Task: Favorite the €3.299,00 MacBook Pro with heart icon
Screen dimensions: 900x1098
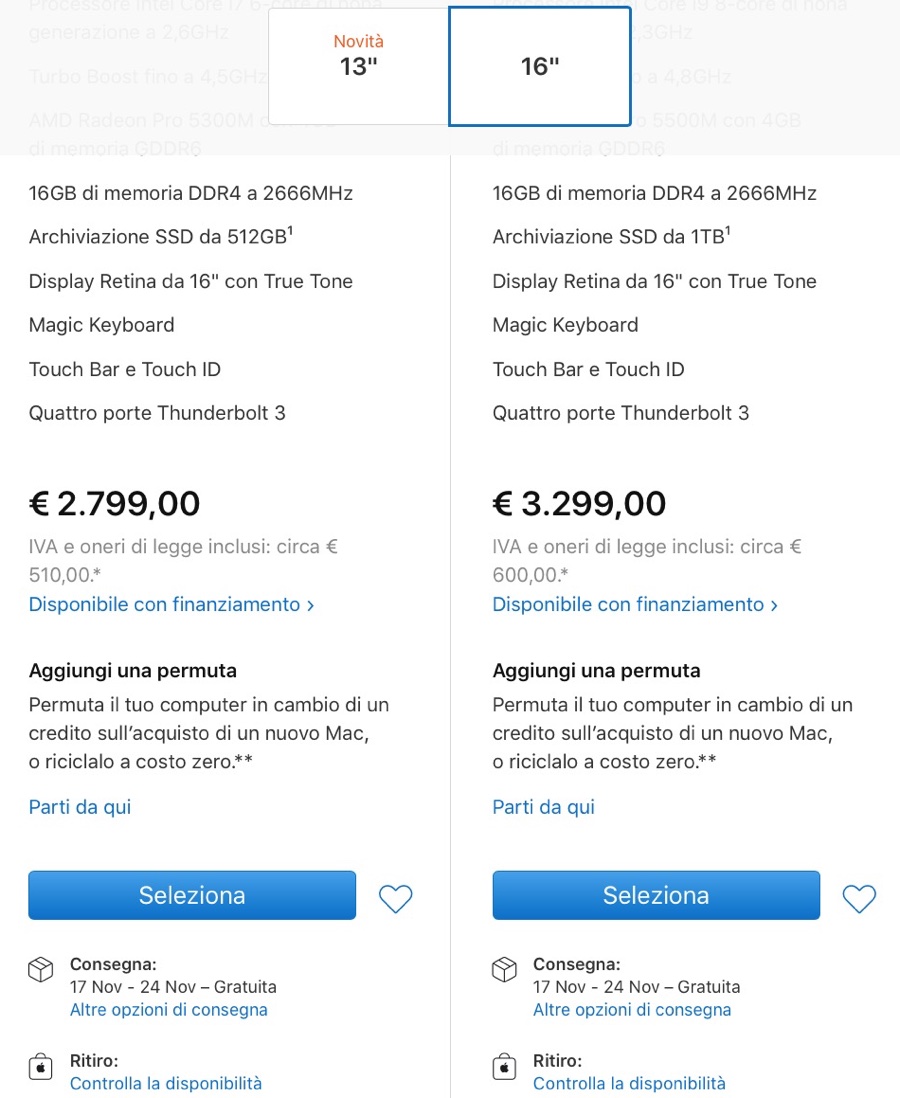Action: click(859, 898)
